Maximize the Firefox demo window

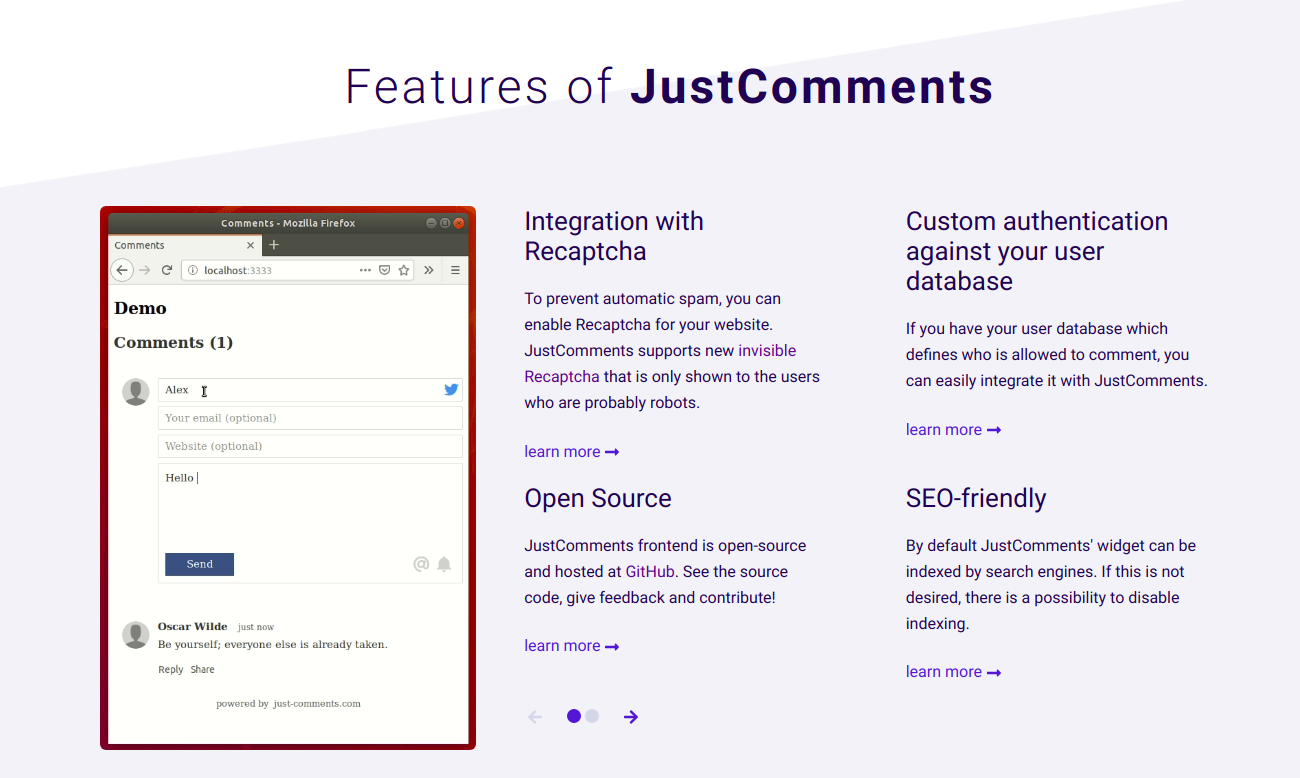pos(445,223)
